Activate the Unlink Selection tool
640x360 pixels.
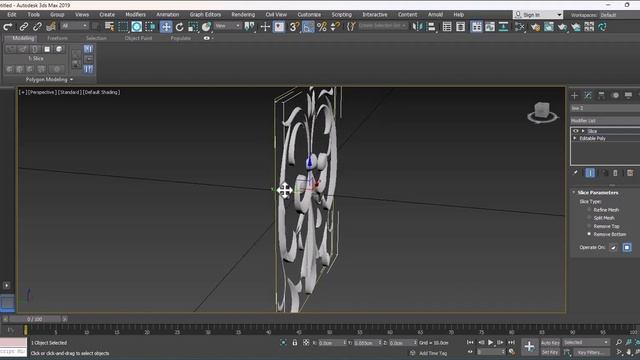(x=37, y=27)
